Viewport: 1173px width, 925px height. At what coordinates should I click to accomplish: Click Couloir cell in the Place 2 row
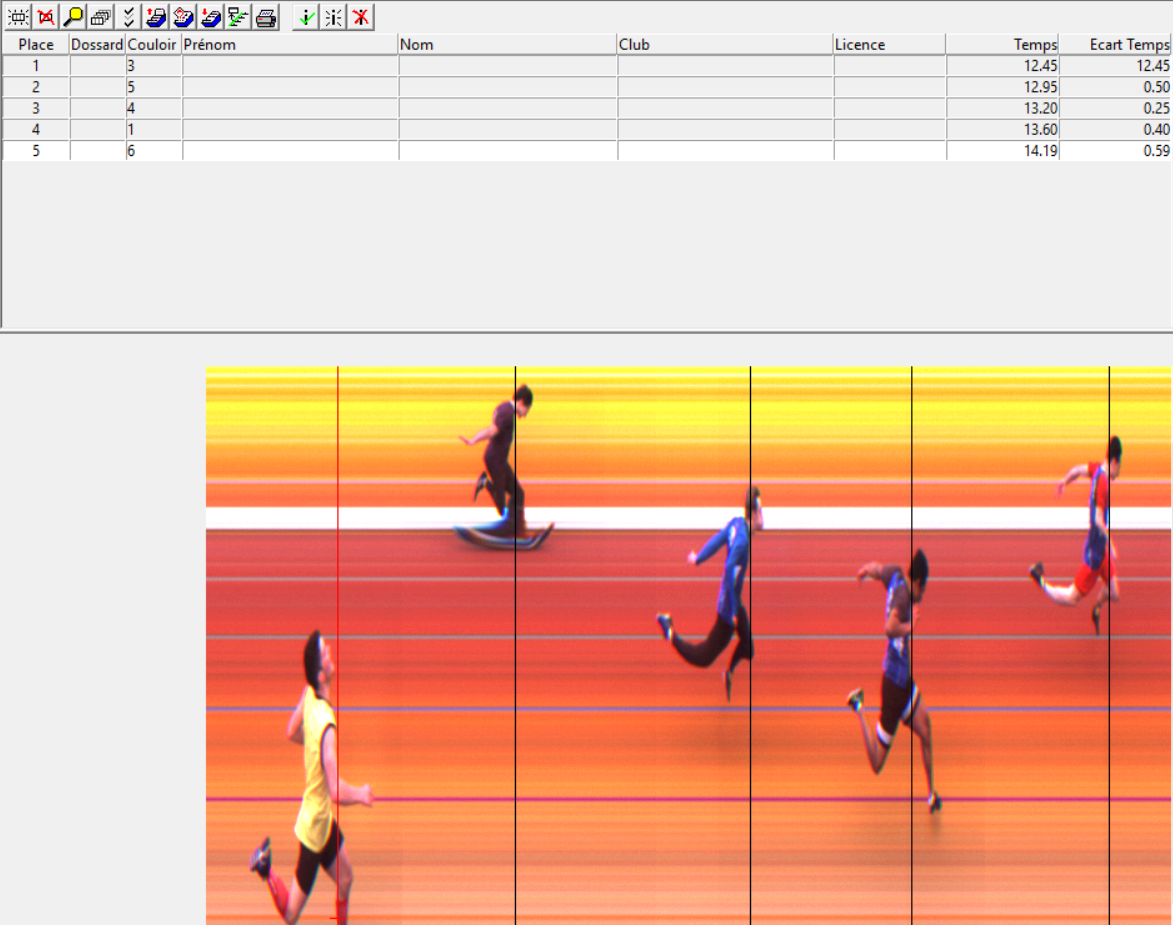pyautogui.click(x=154, y=87)
